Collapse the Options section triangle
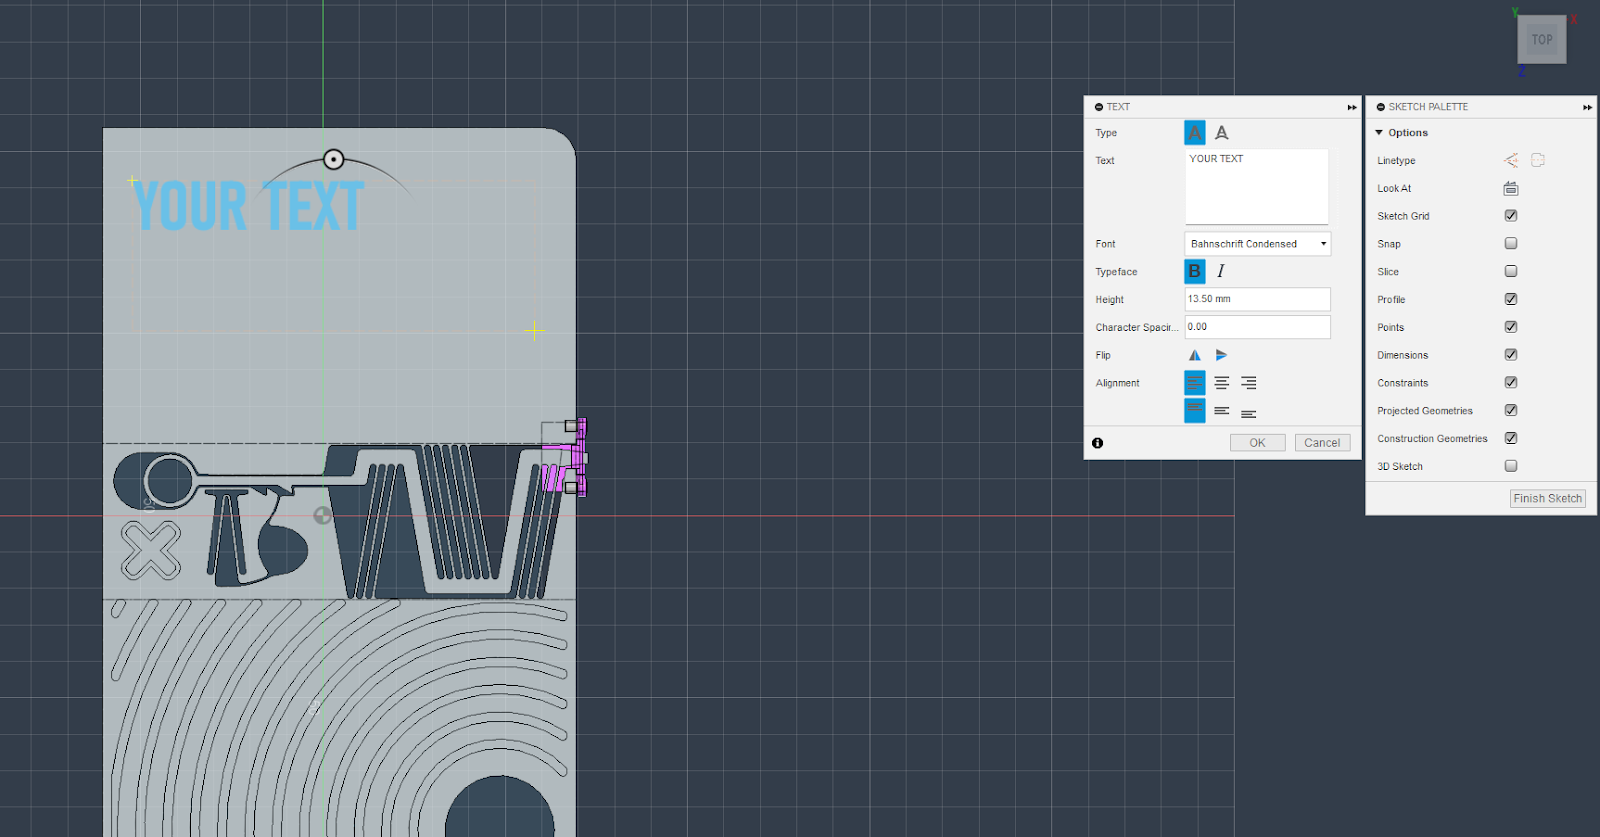The height and width of the screenshot is (837, 1600). [1379, 132]
